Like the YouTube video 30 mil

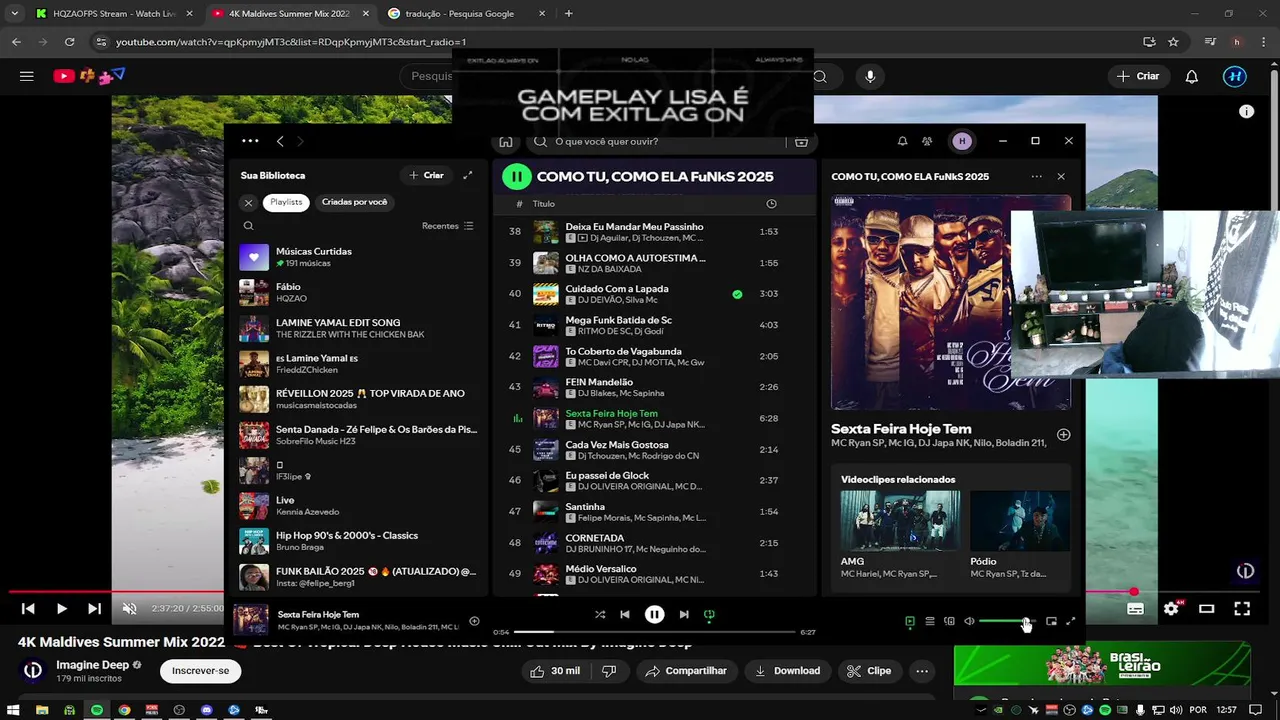point(555,671)
